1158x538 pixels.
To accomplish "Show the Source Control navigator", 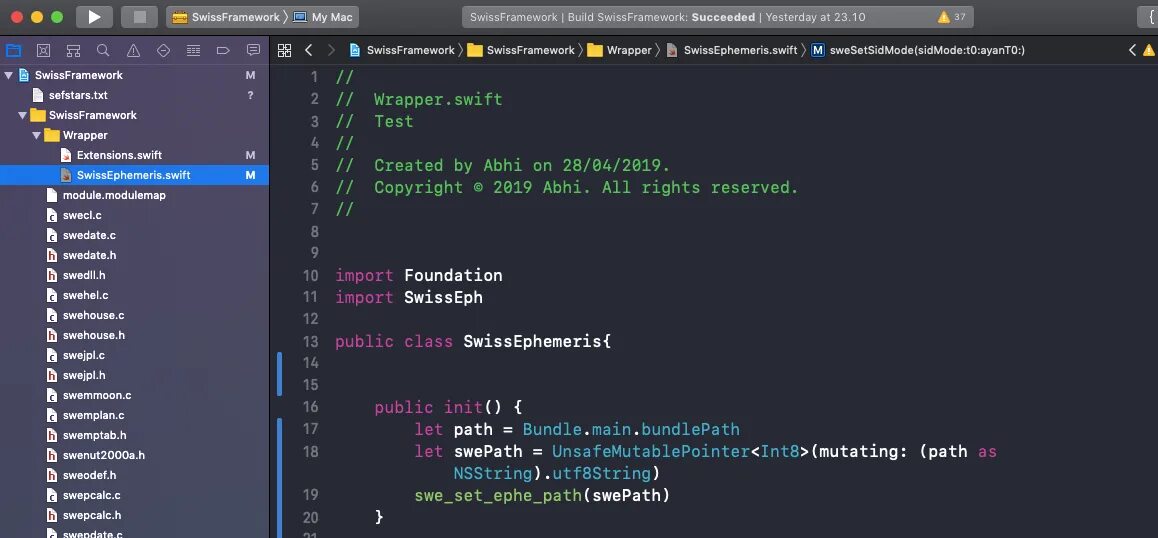I will 44,50.
